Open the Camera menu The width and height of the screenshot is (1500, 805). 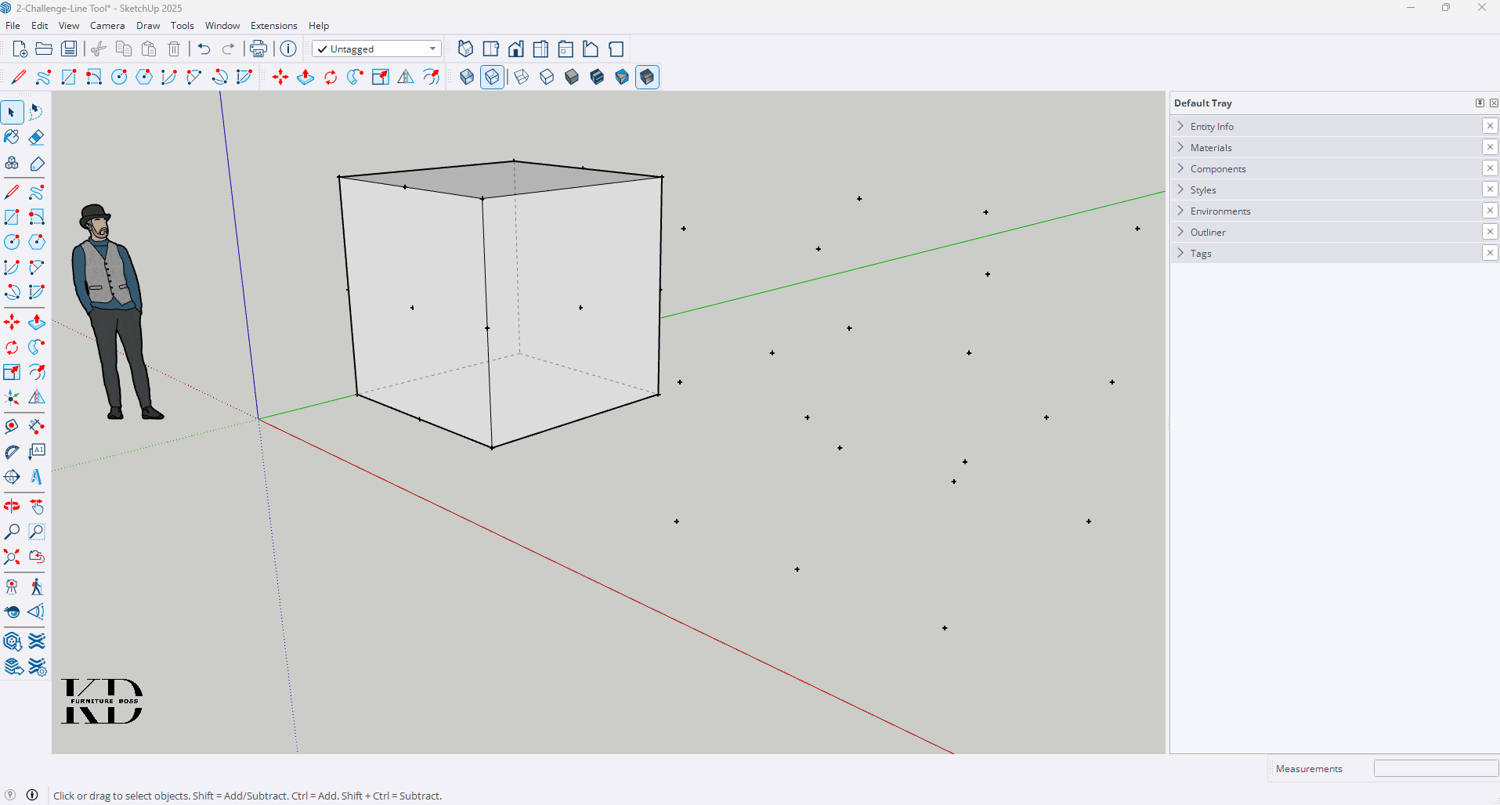(107, 26)
